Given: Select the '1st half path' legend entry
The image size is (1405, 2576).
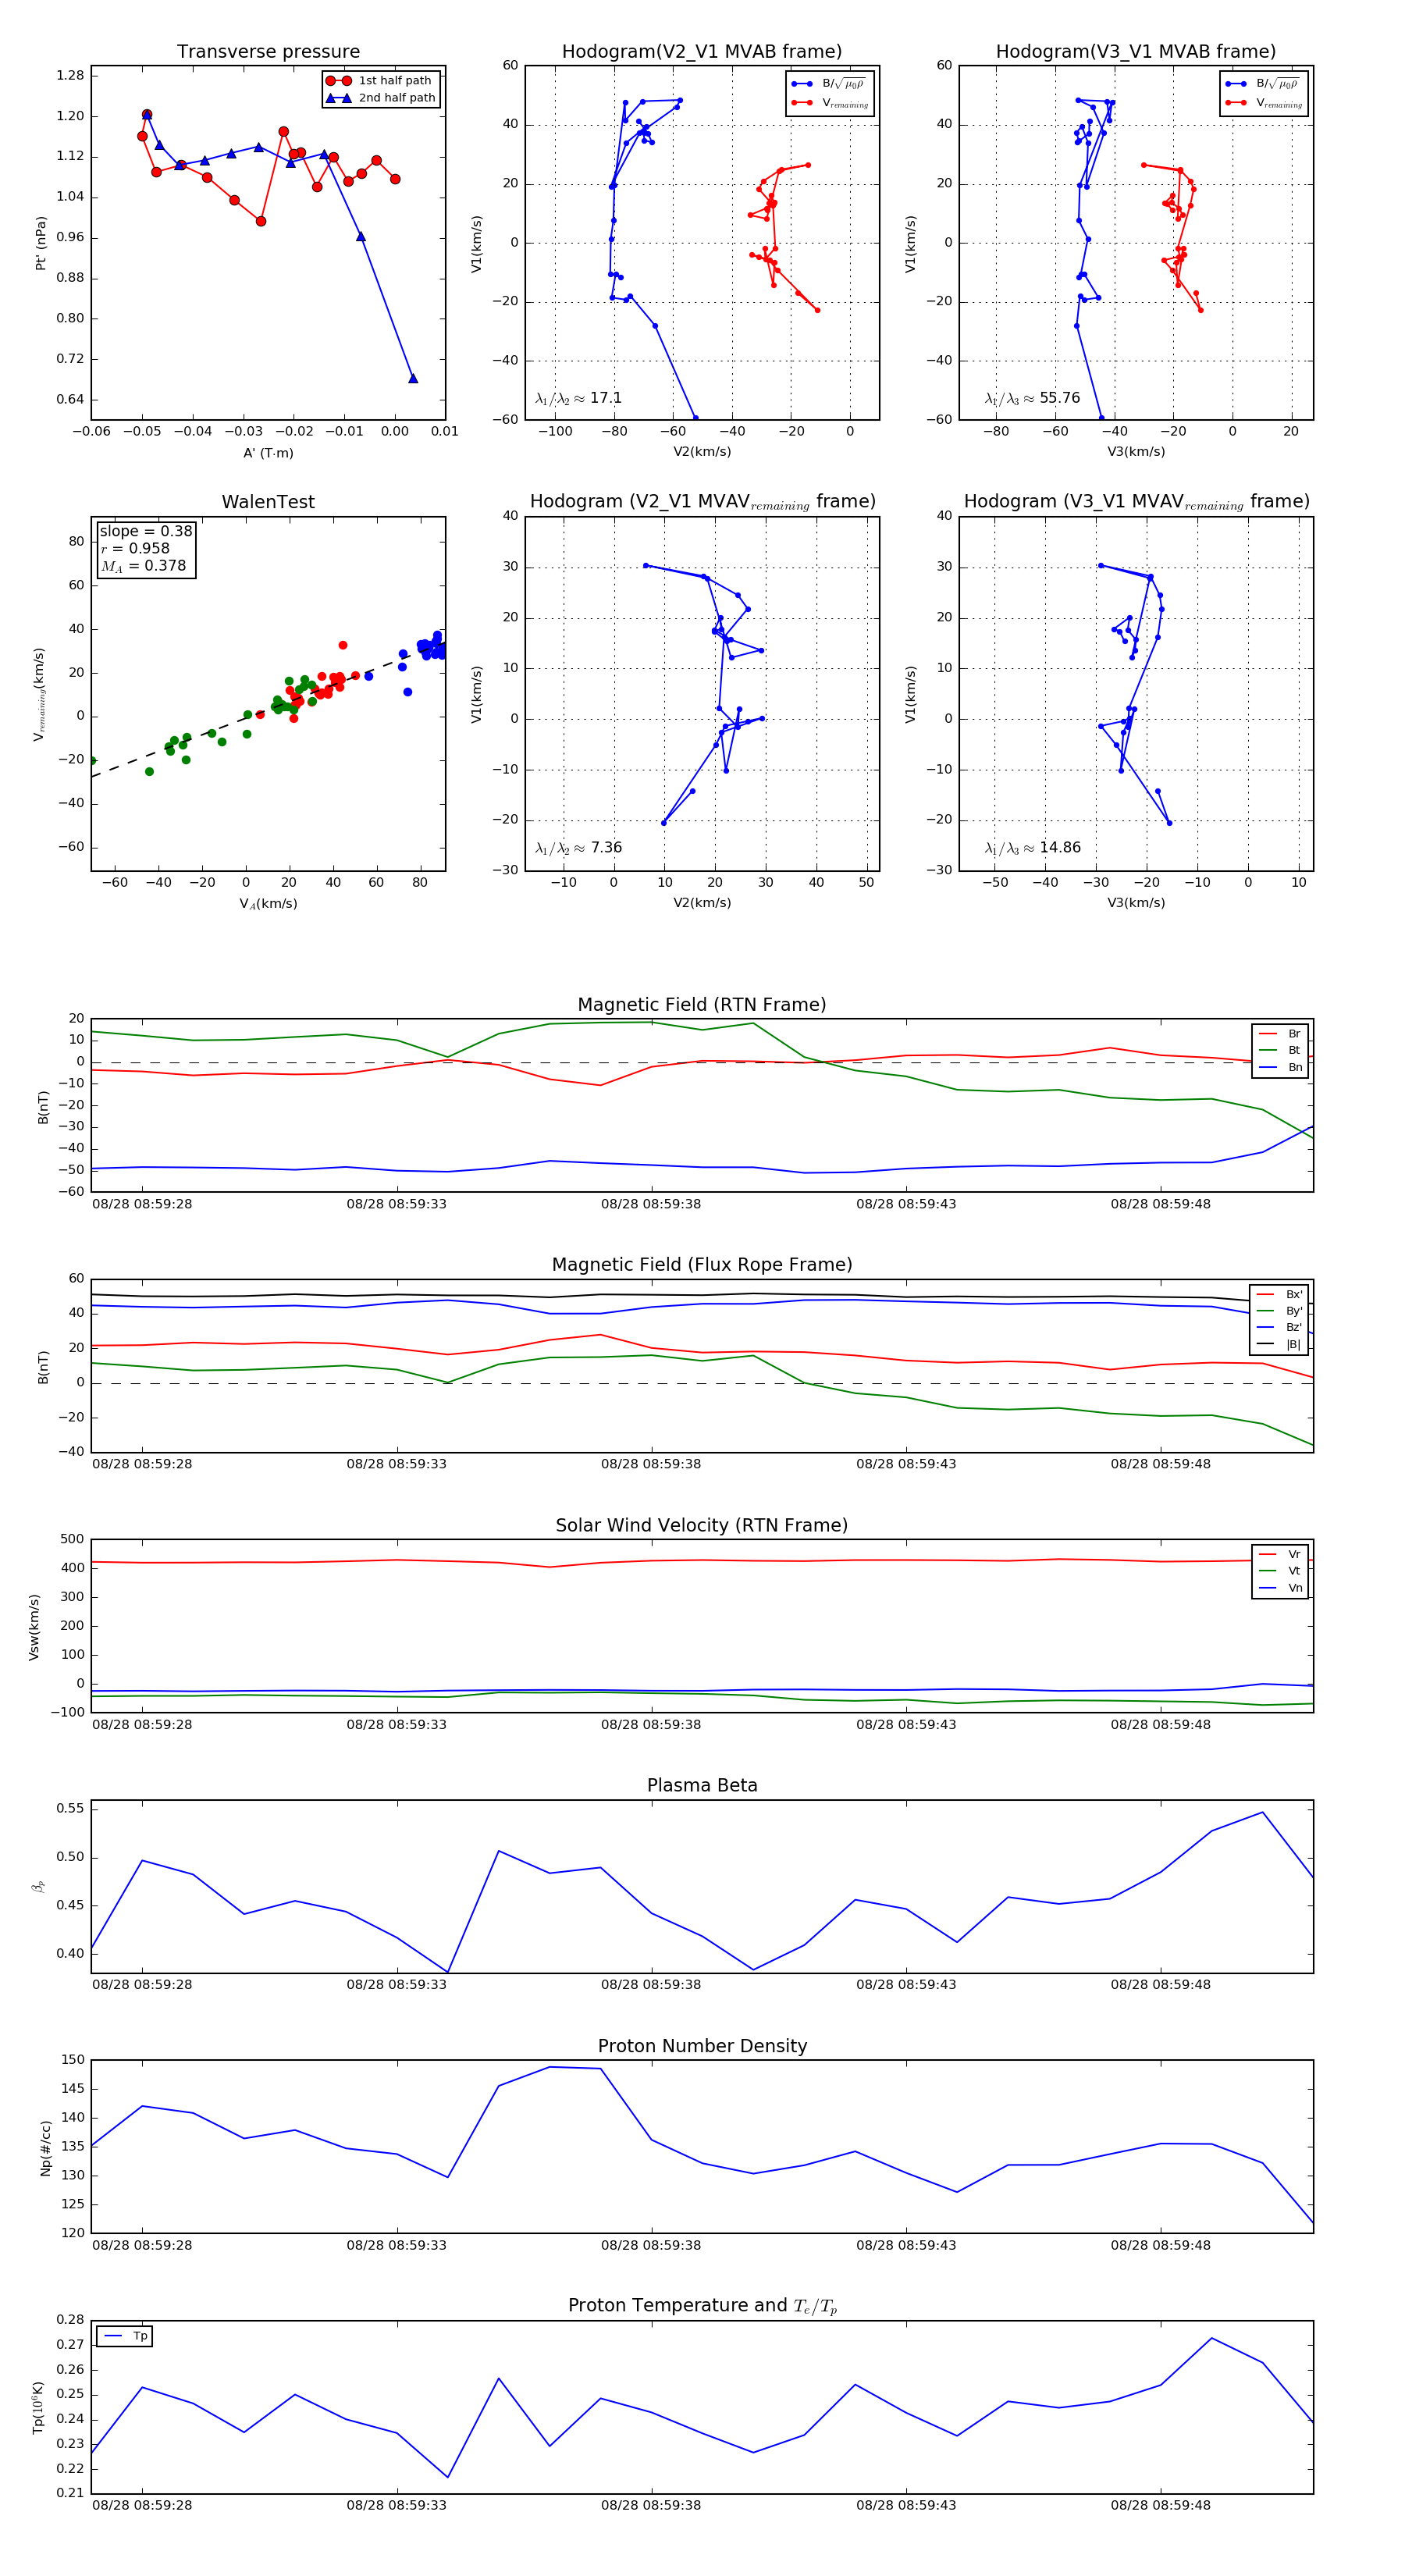Looking at the screenshot, I should point(381,81).
